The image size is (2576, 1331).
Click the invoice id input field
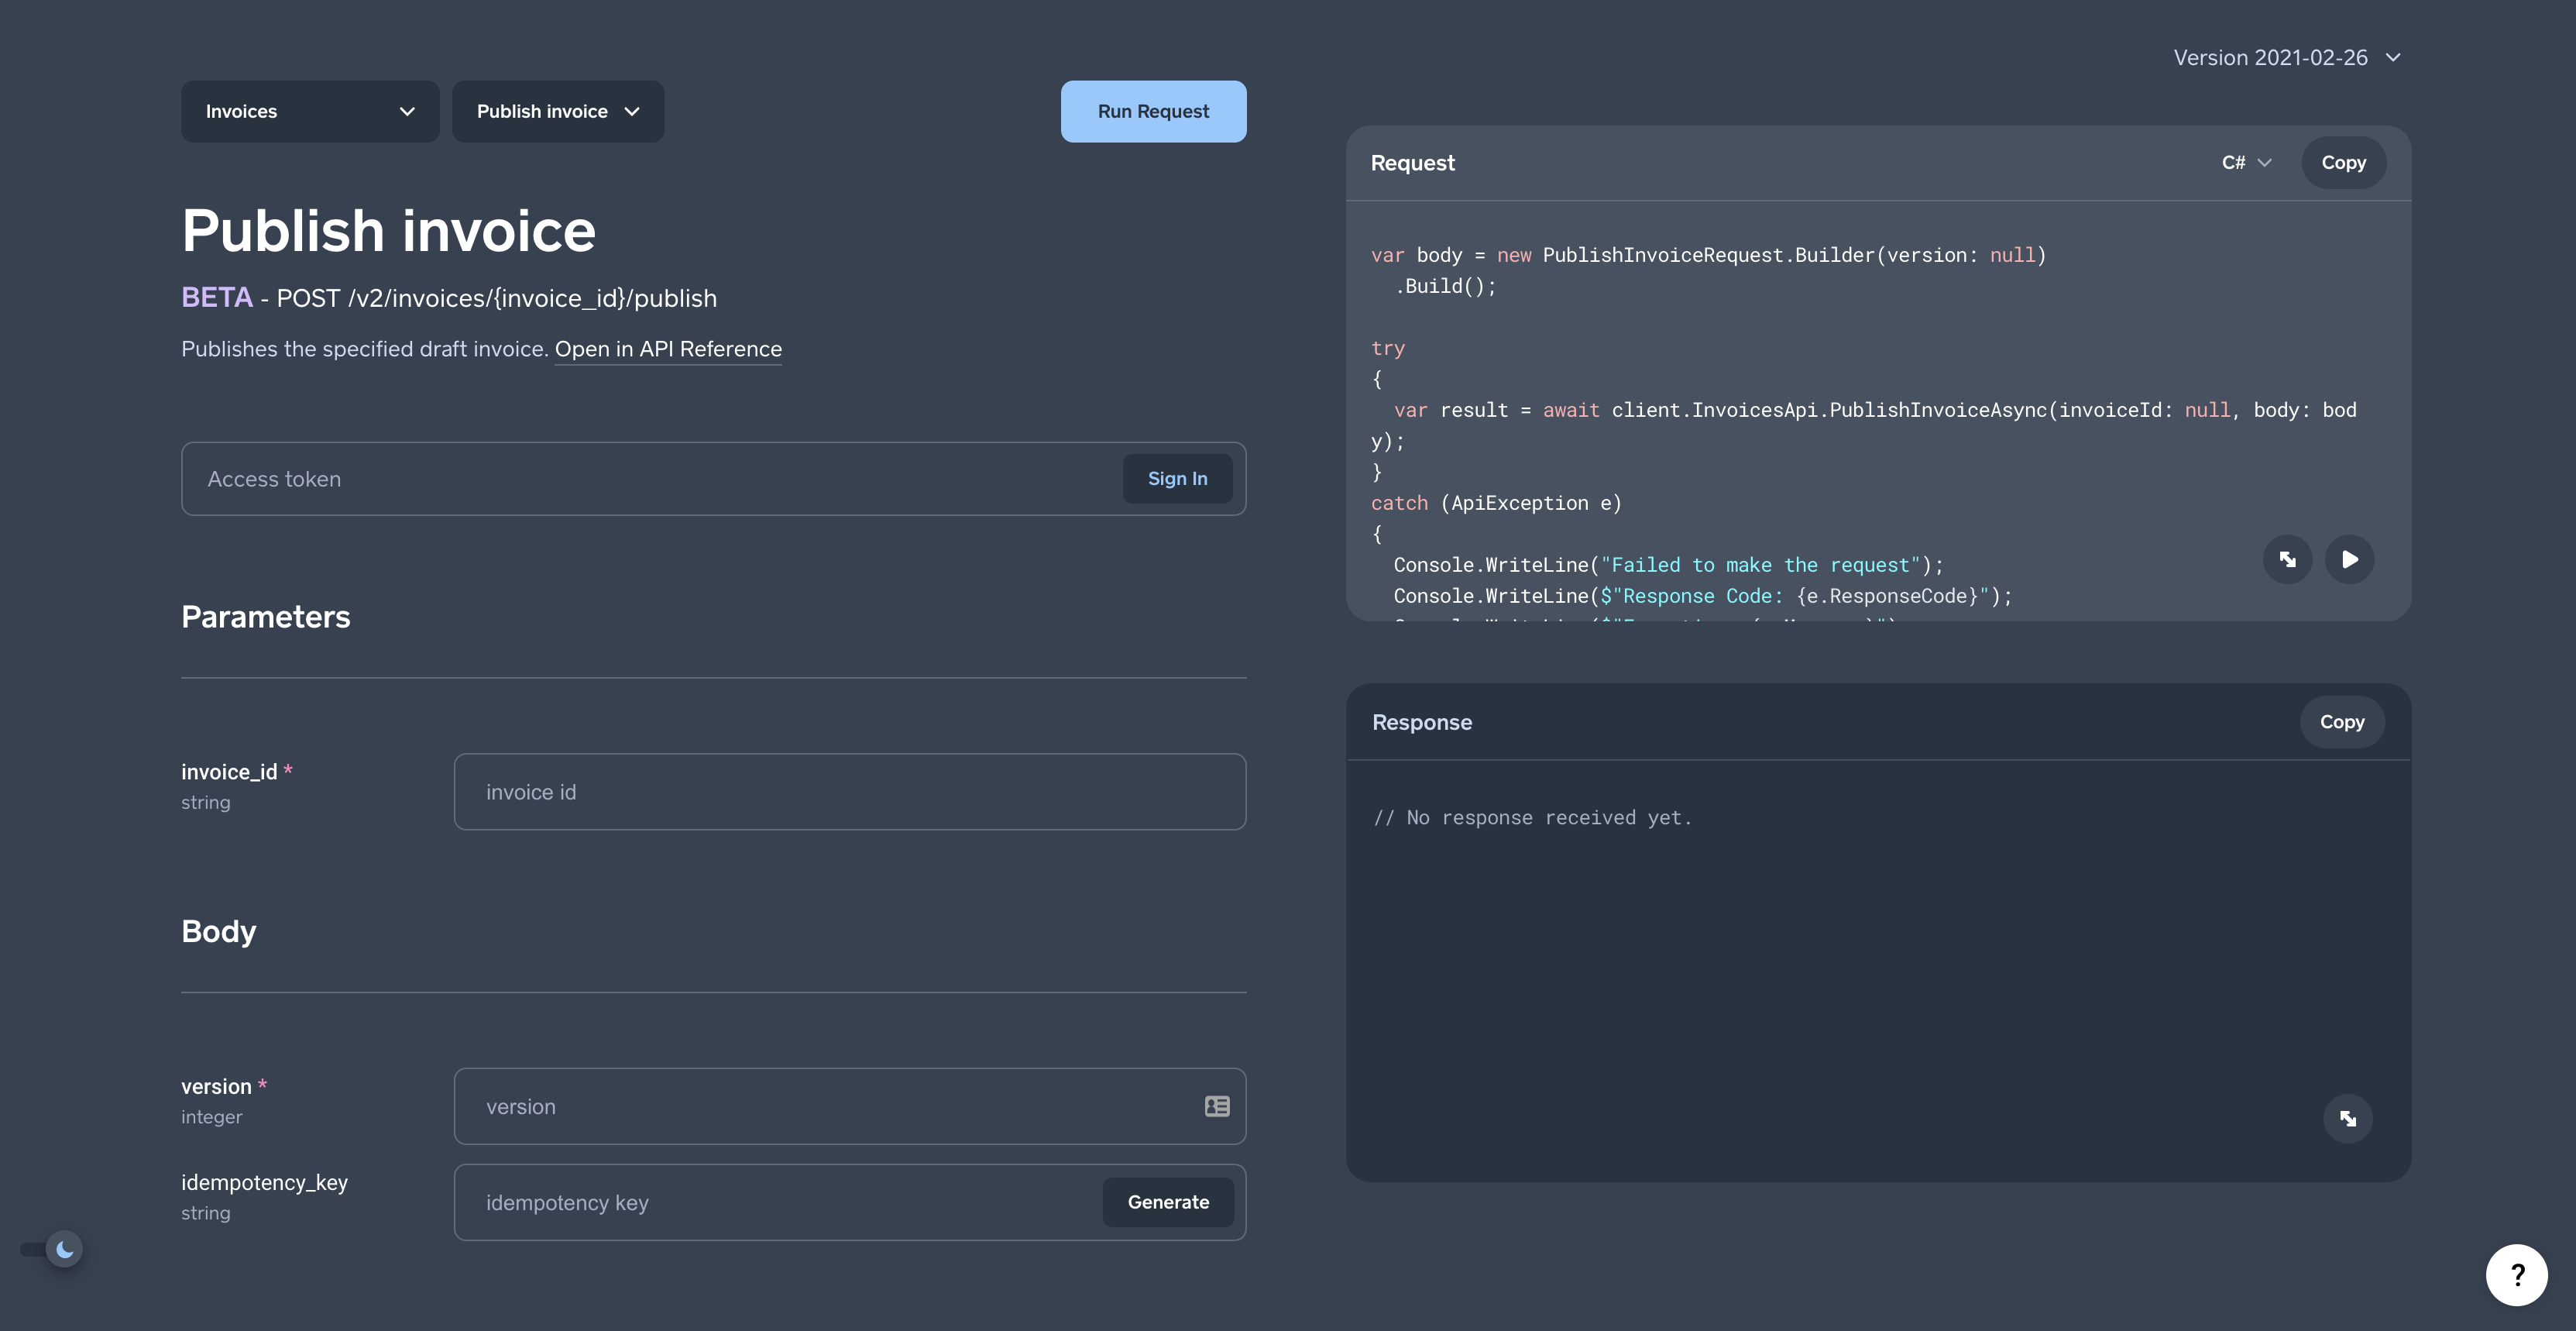(849, 792)
